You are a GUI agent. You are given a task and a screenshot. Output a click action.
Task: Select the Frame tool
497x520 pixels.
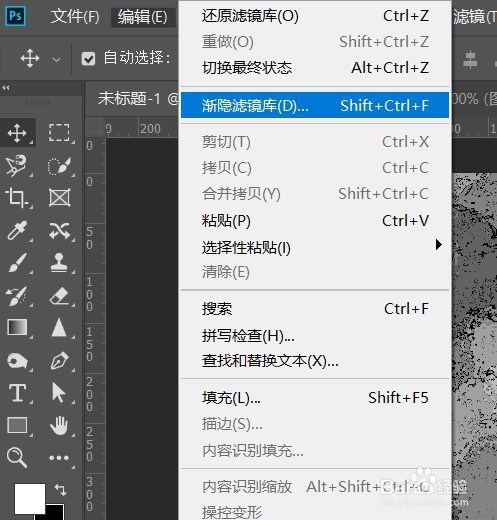tap(59, 197)
